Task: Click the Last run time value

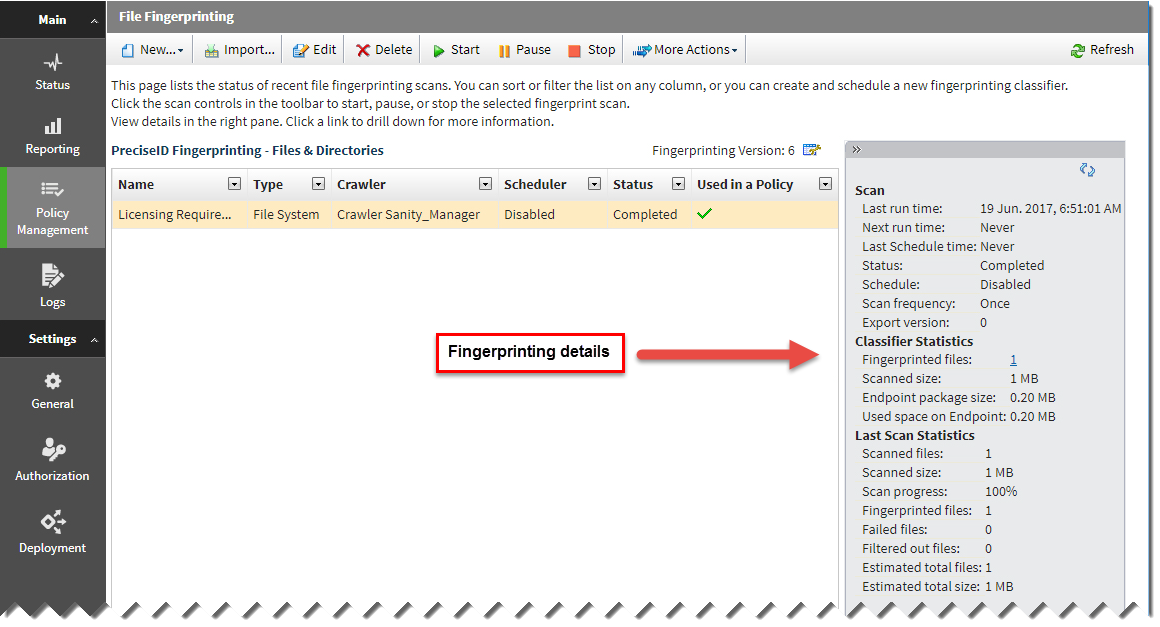Action: pos(1051,209)
